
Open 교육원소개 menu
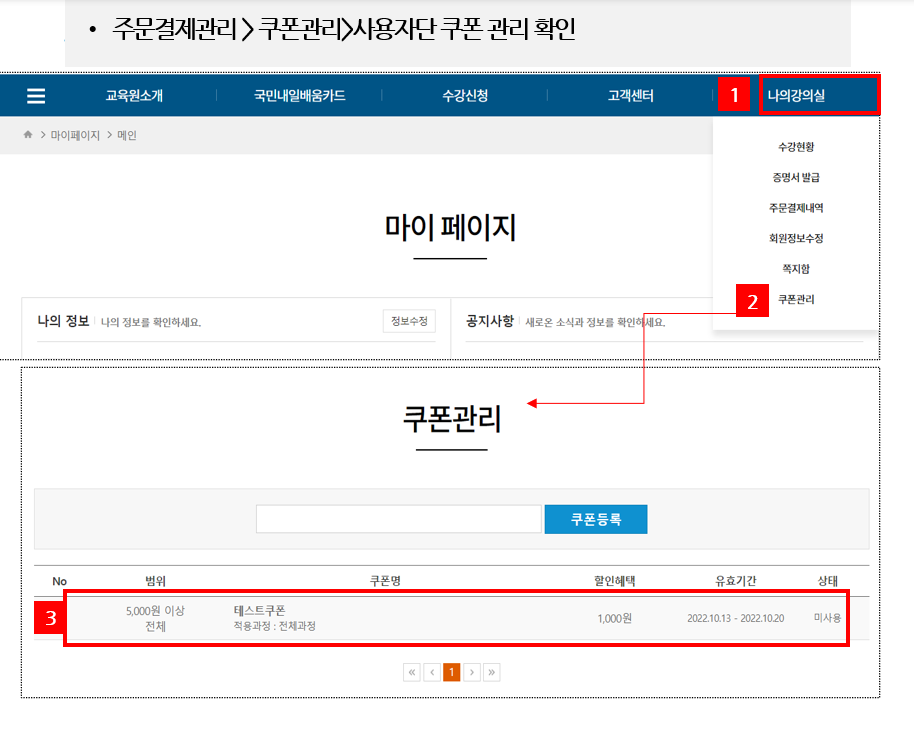(x=134, y=96)
